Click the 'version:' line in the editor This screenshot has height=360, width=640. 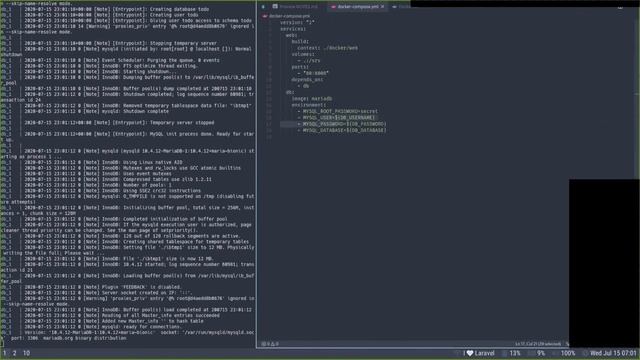click(x=297, y=22)
